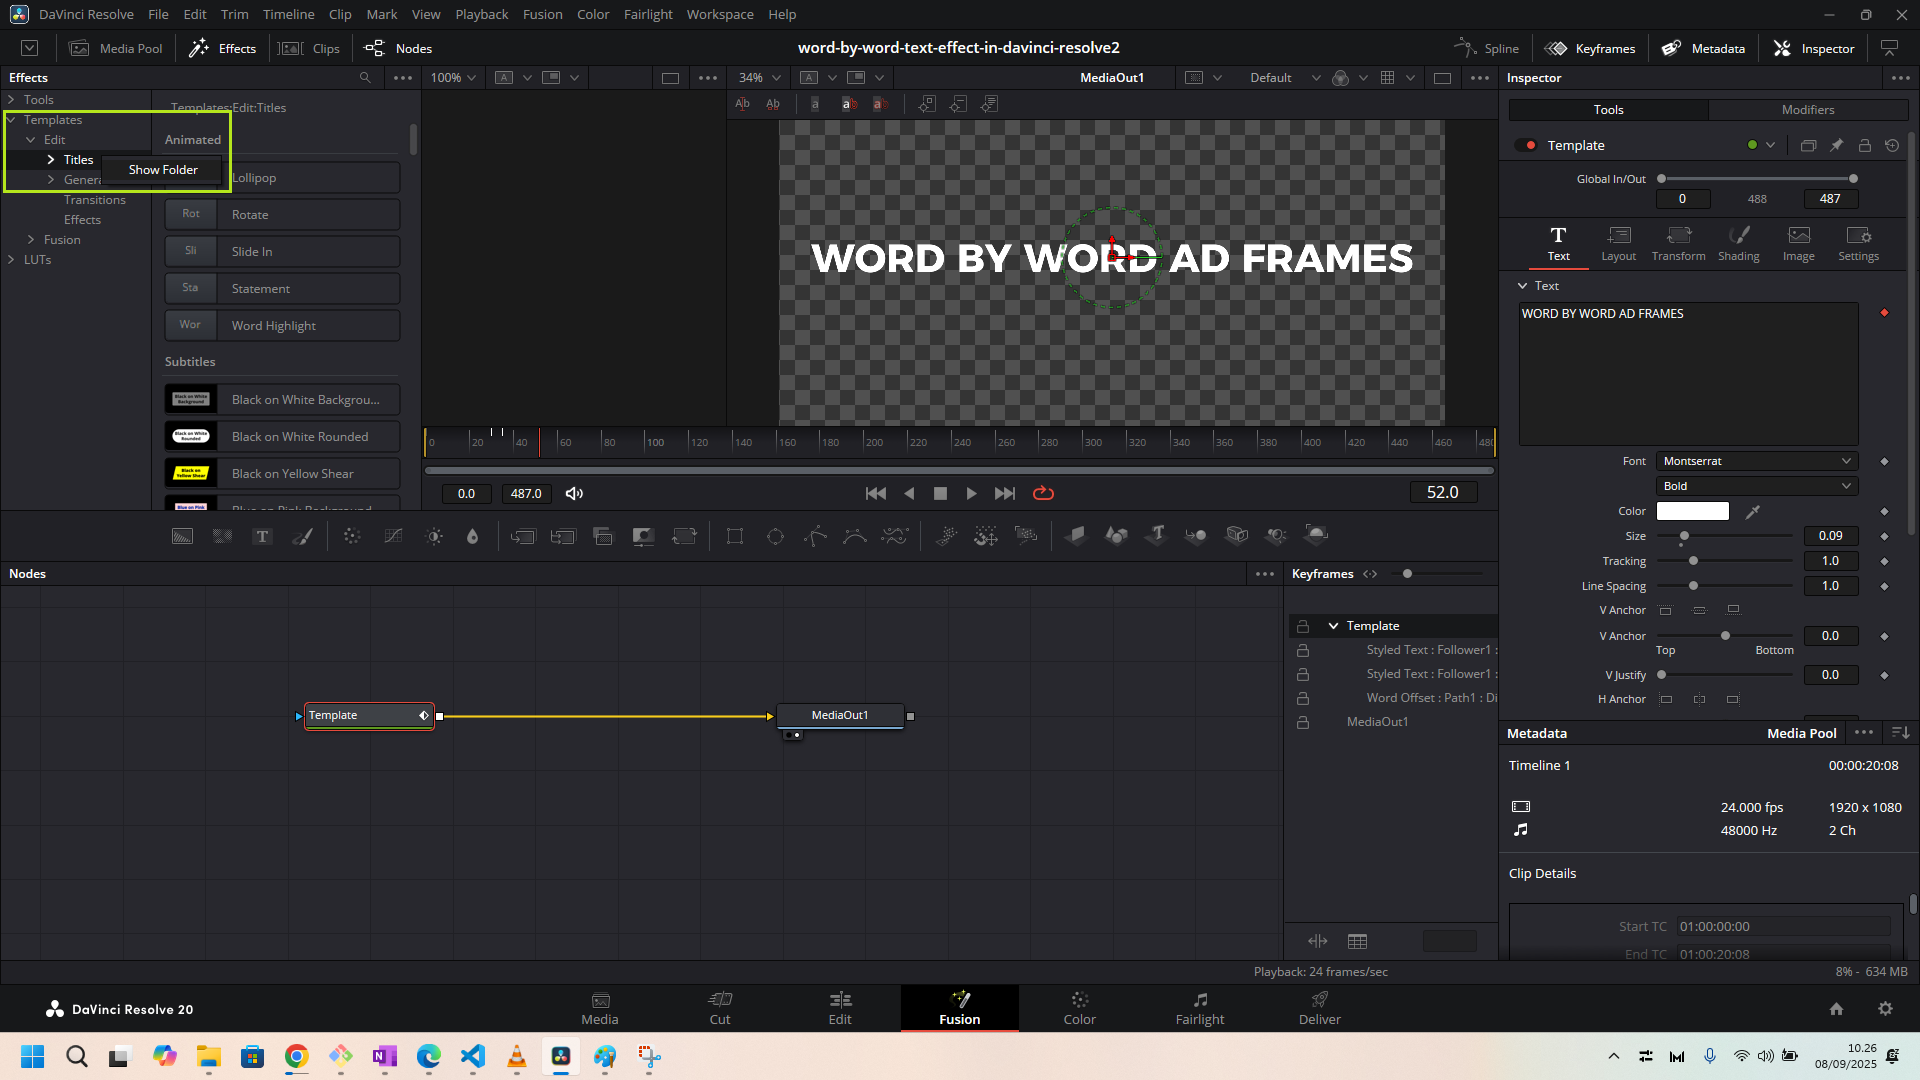Screen dimensions: 1920x1080
Task: Collapse the Text section in Inspector
Action: tap(1523, 286)
